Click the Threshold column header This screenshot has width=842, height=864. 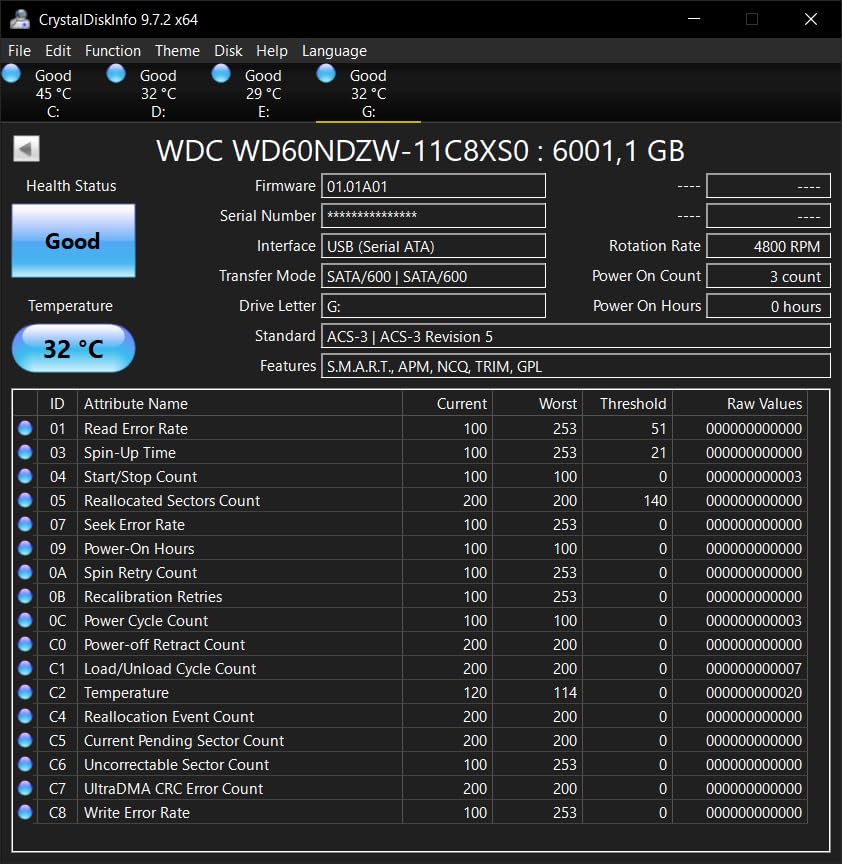[628, 403]
